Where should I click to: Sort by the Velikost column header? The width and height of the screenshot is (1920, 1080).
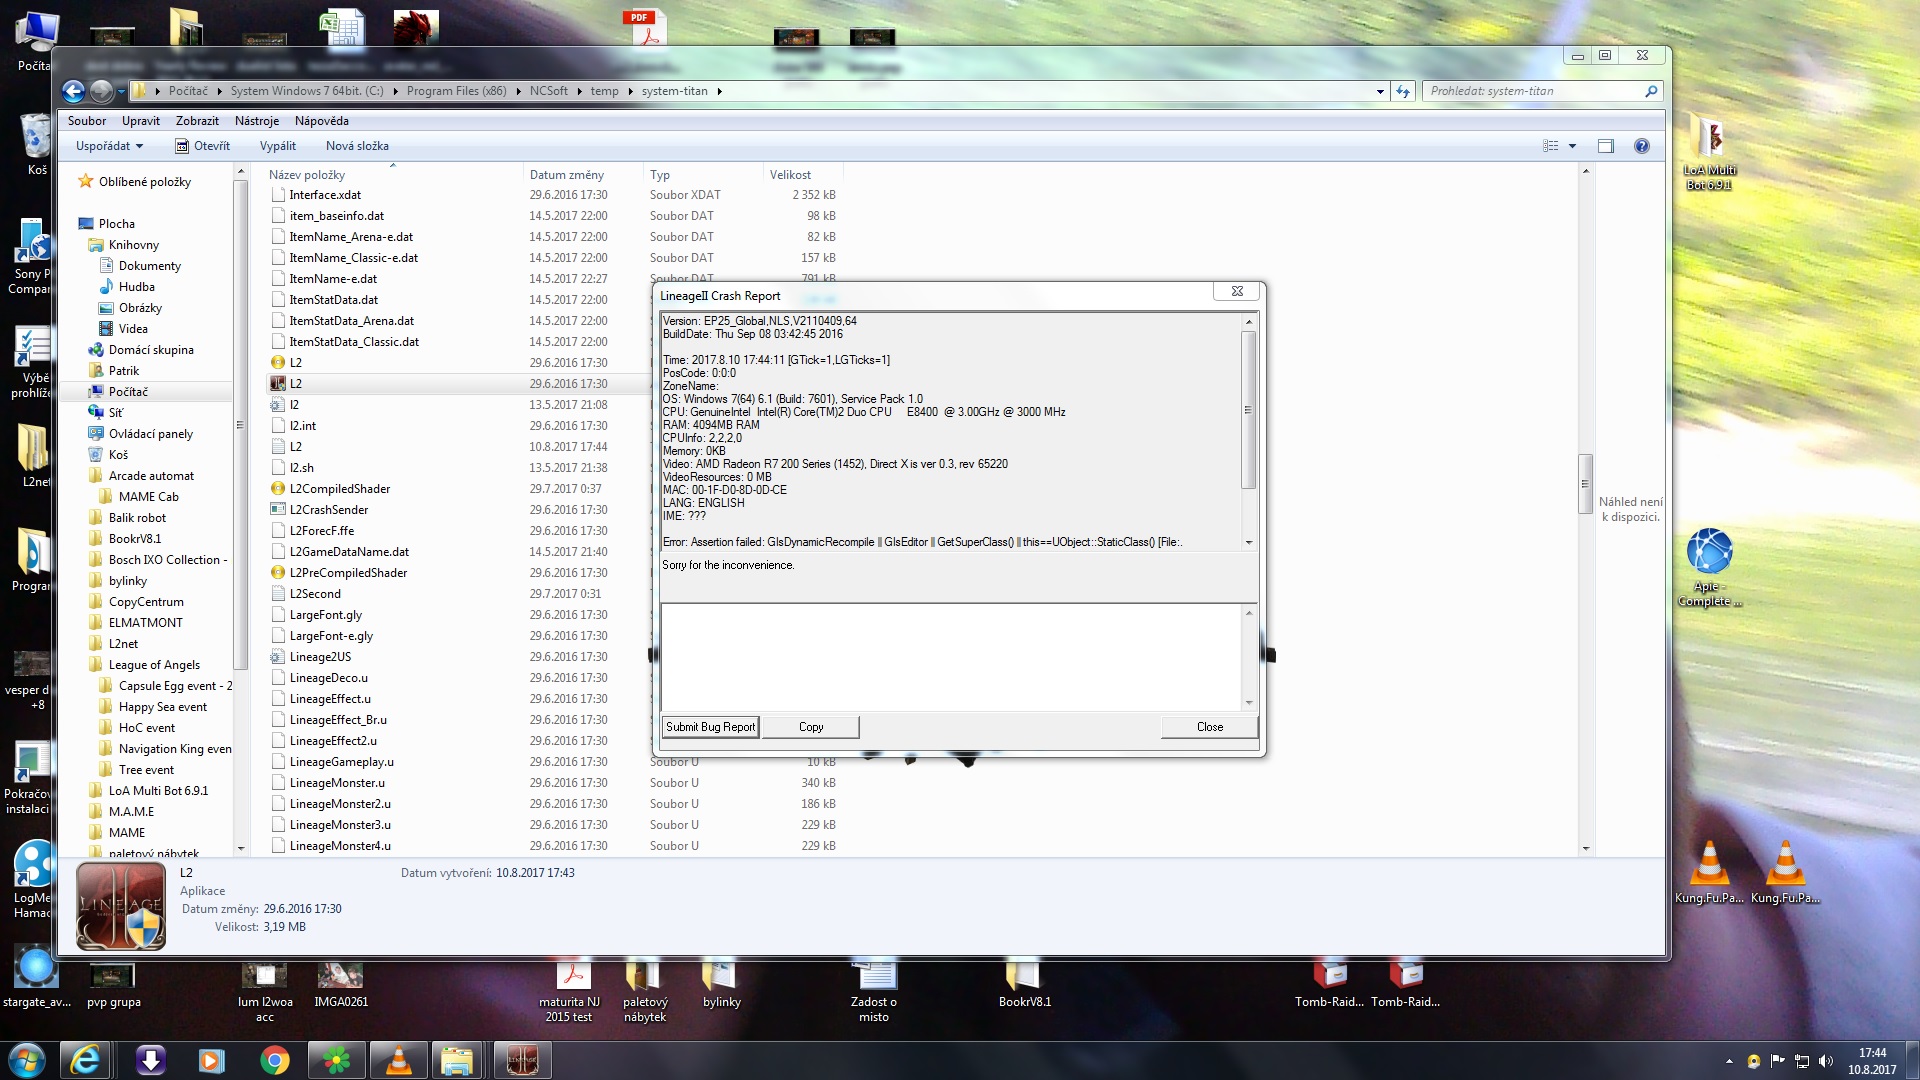click(802, 175)
